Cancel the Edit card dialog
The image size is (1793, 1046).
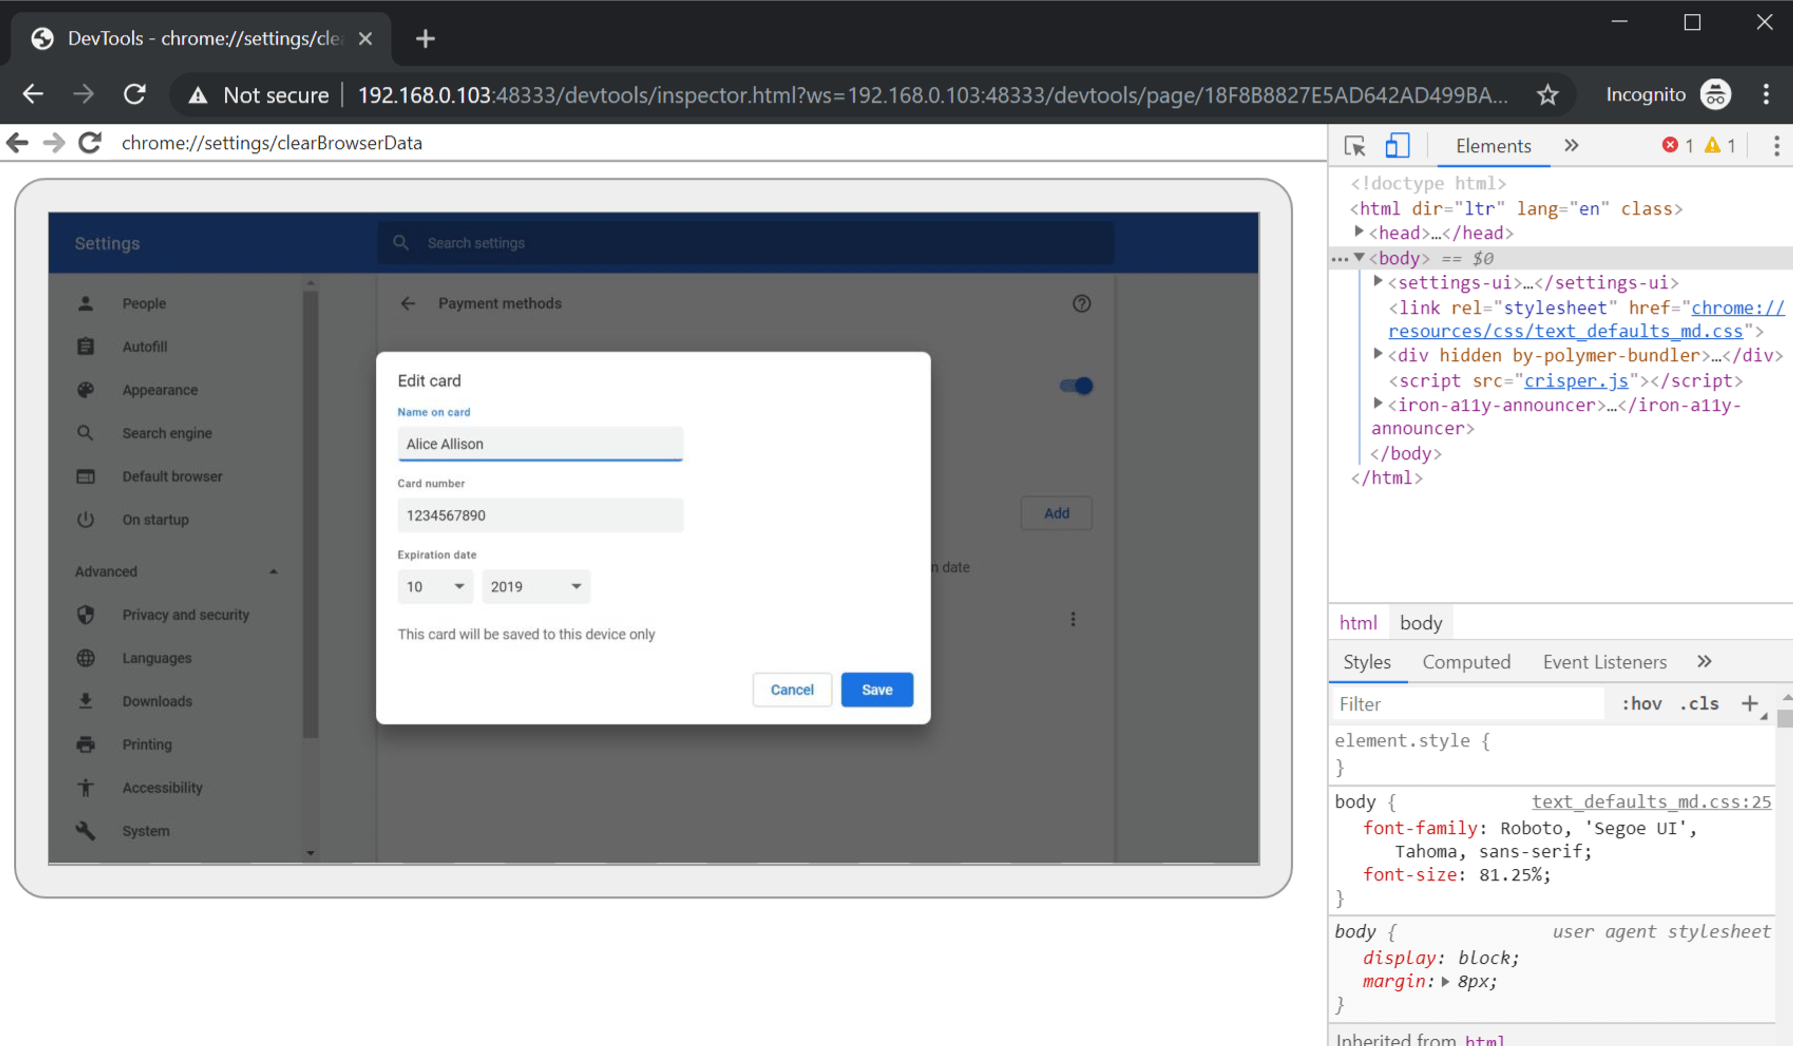[x=791, y=689]
